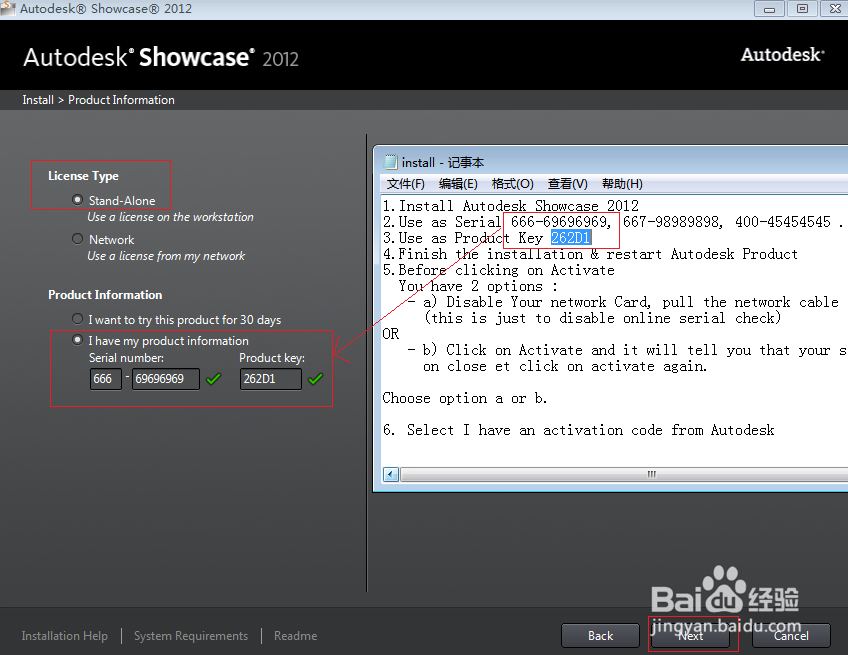Click the serial number field containing 69696969
This screenshot has width=848, height=655.
point(165,379)
